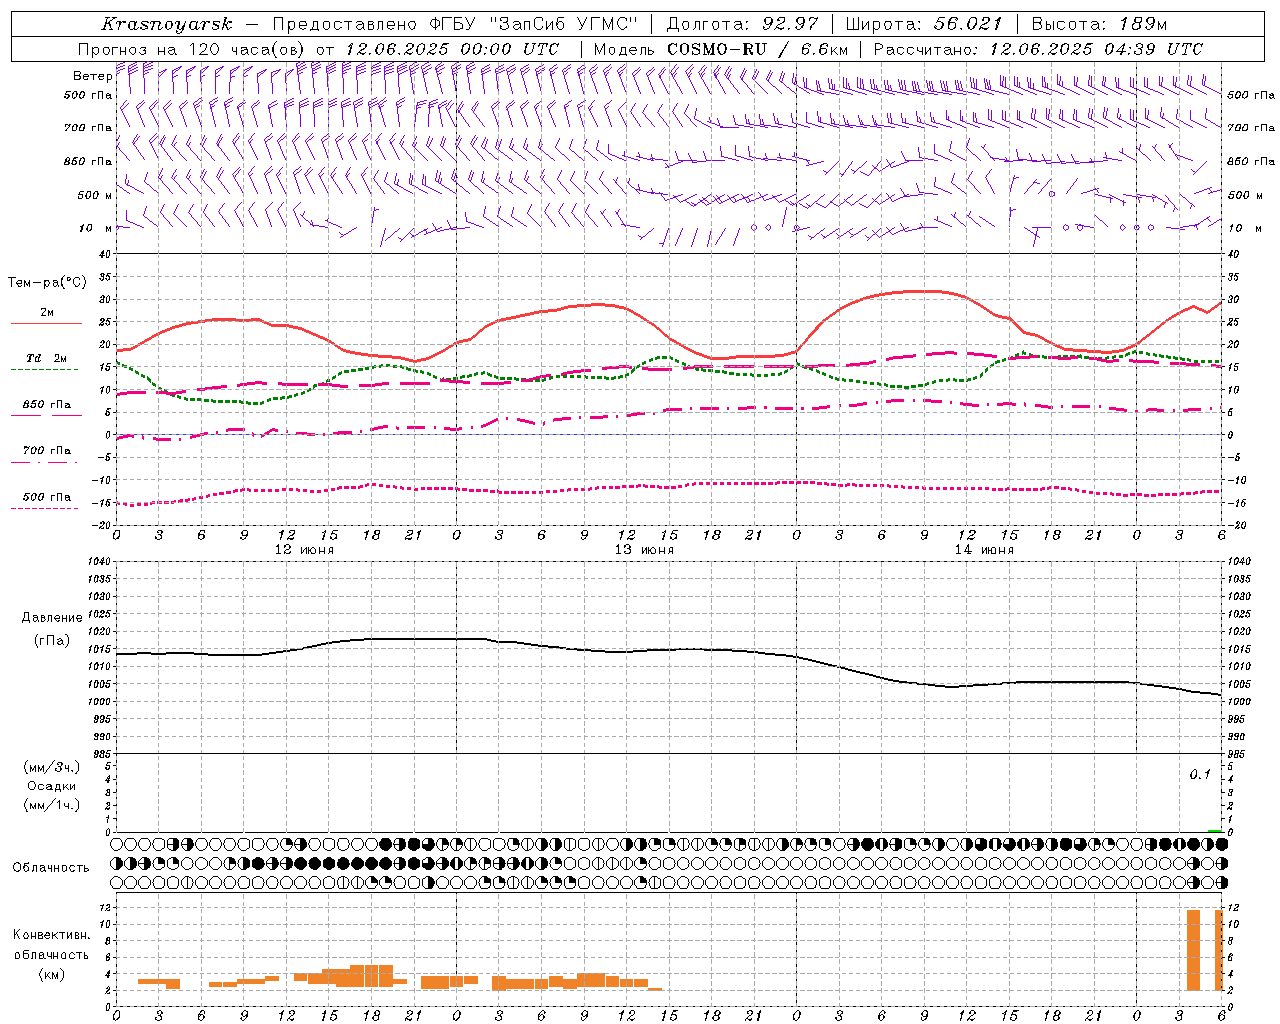Click the '13 июня' date label
The image size is (1280, 1024).
point(644,550)
